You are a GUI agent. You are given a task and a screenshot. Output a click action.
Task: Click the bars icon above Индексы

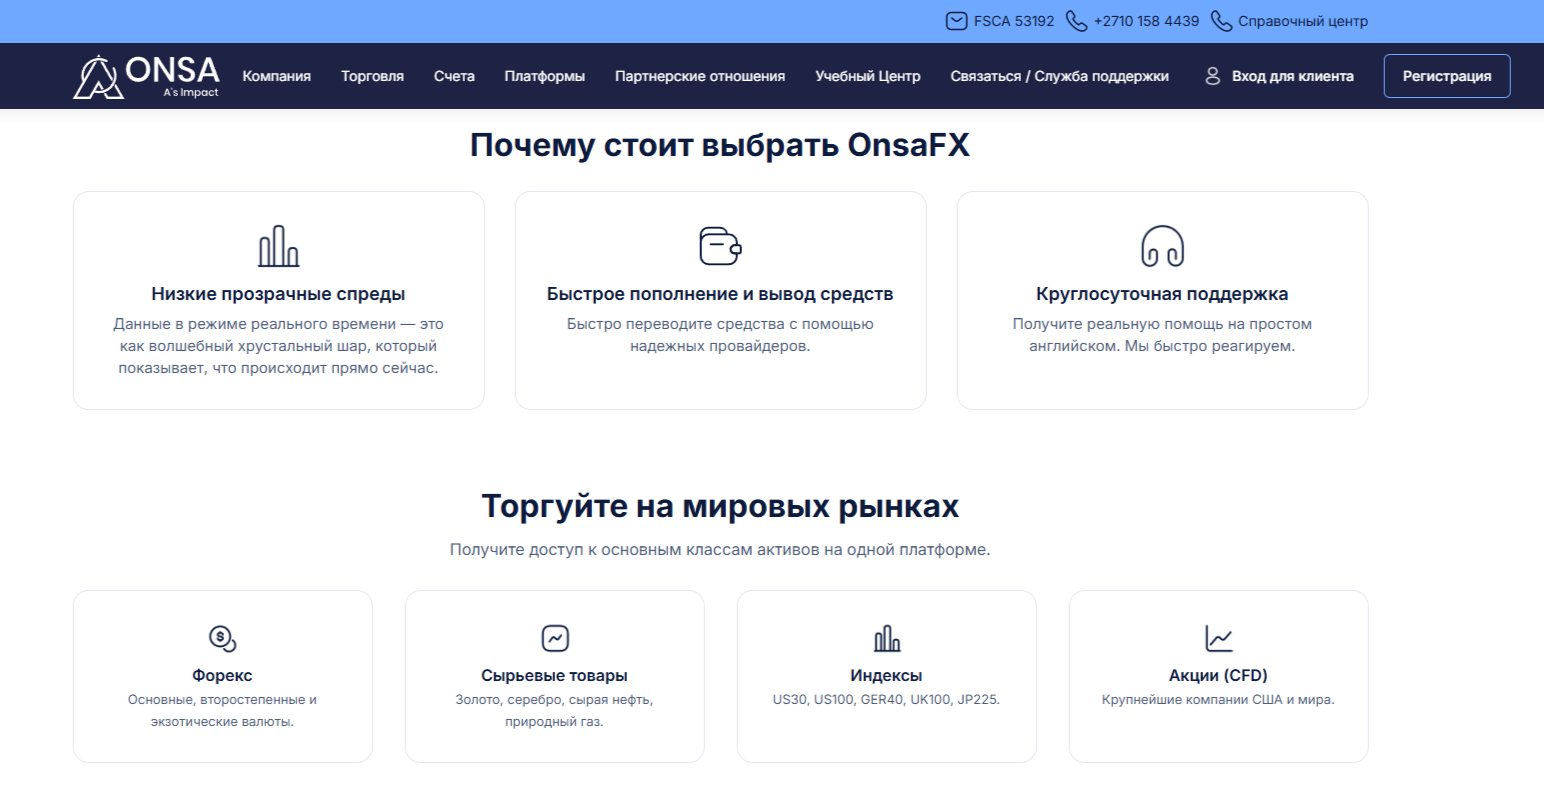886,638
